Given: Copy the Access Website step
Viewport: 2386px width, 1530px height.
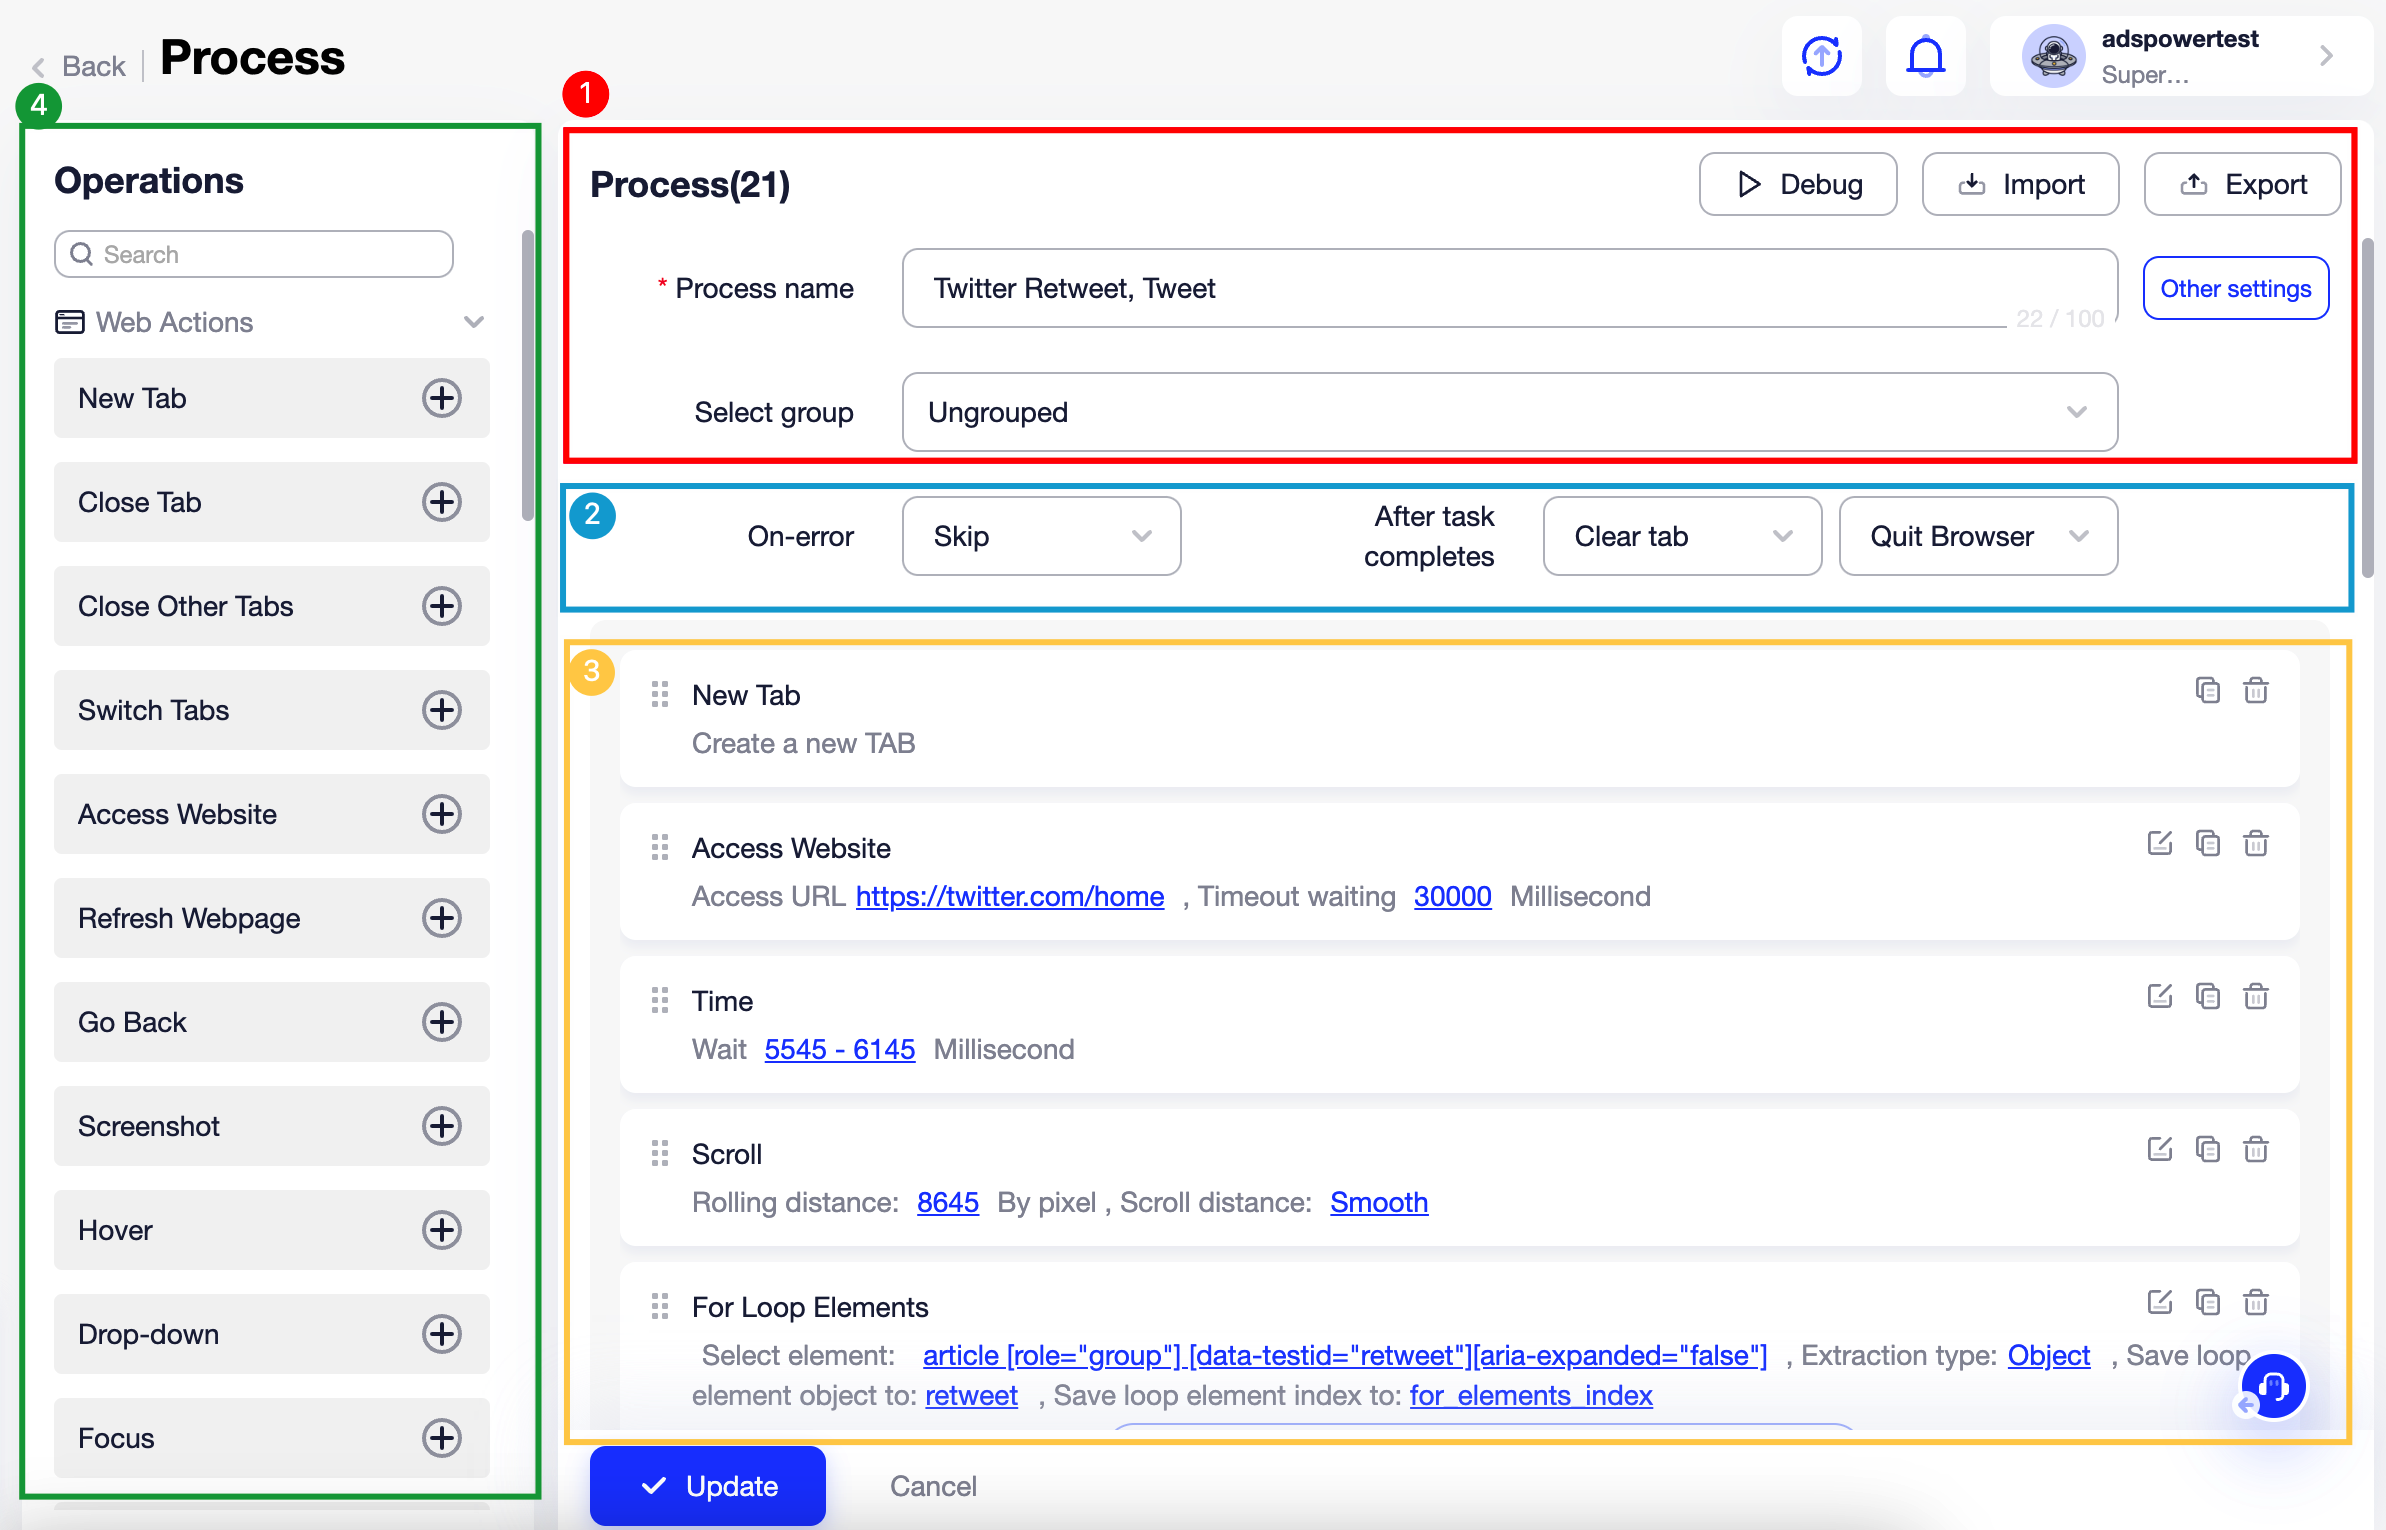Looking at the screenshot, I should [x=2207, y=844].
